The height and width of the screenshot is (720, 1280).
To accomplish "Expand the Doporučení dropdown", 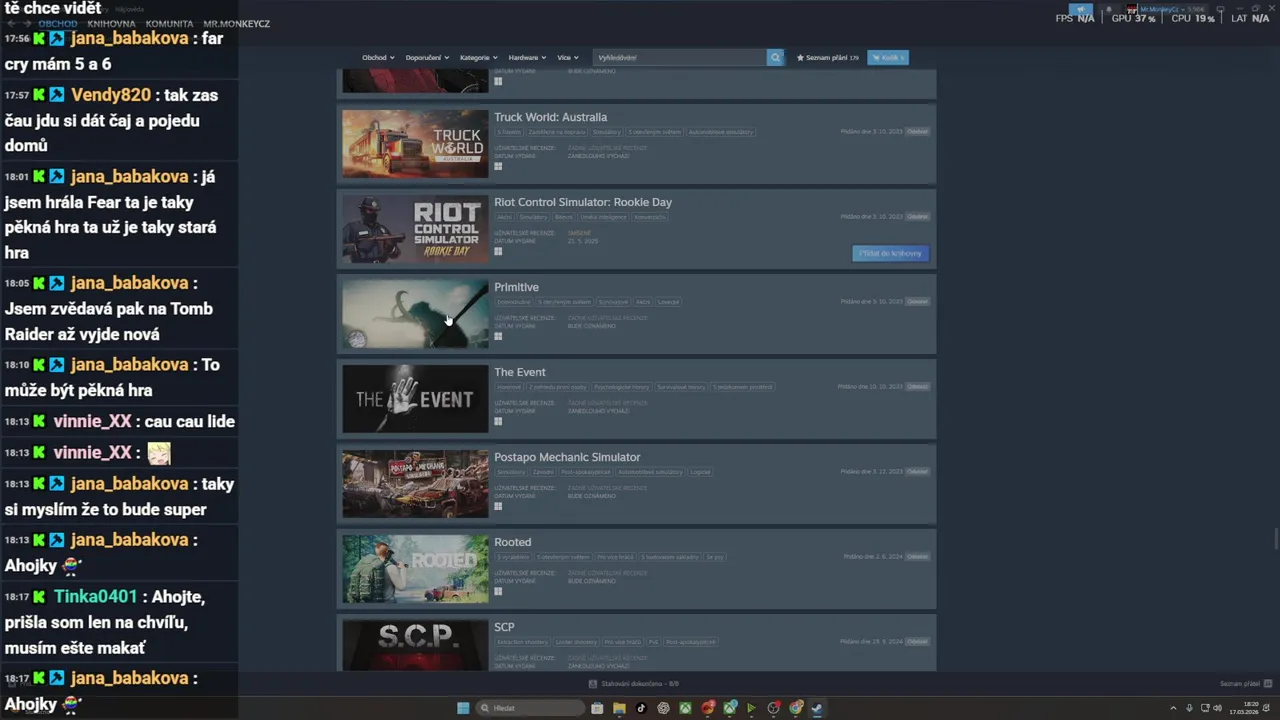I will 427,58.
